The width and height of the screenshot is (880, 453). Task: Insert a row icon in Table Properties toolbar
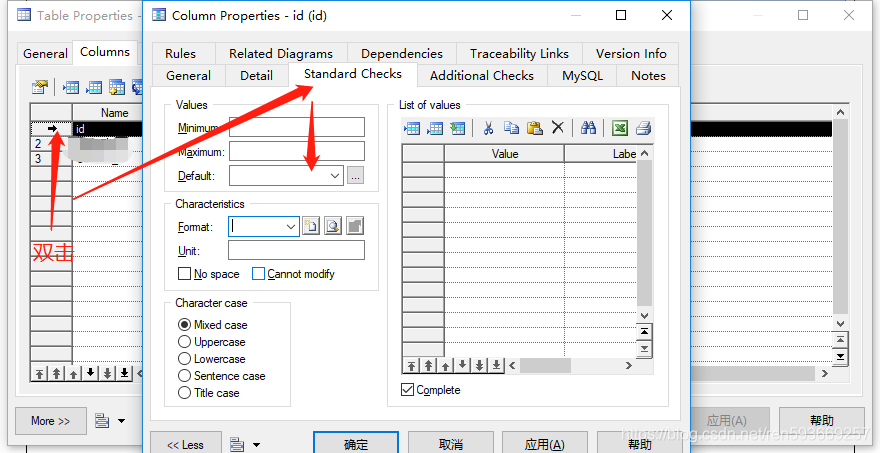(x=71, y=87)
